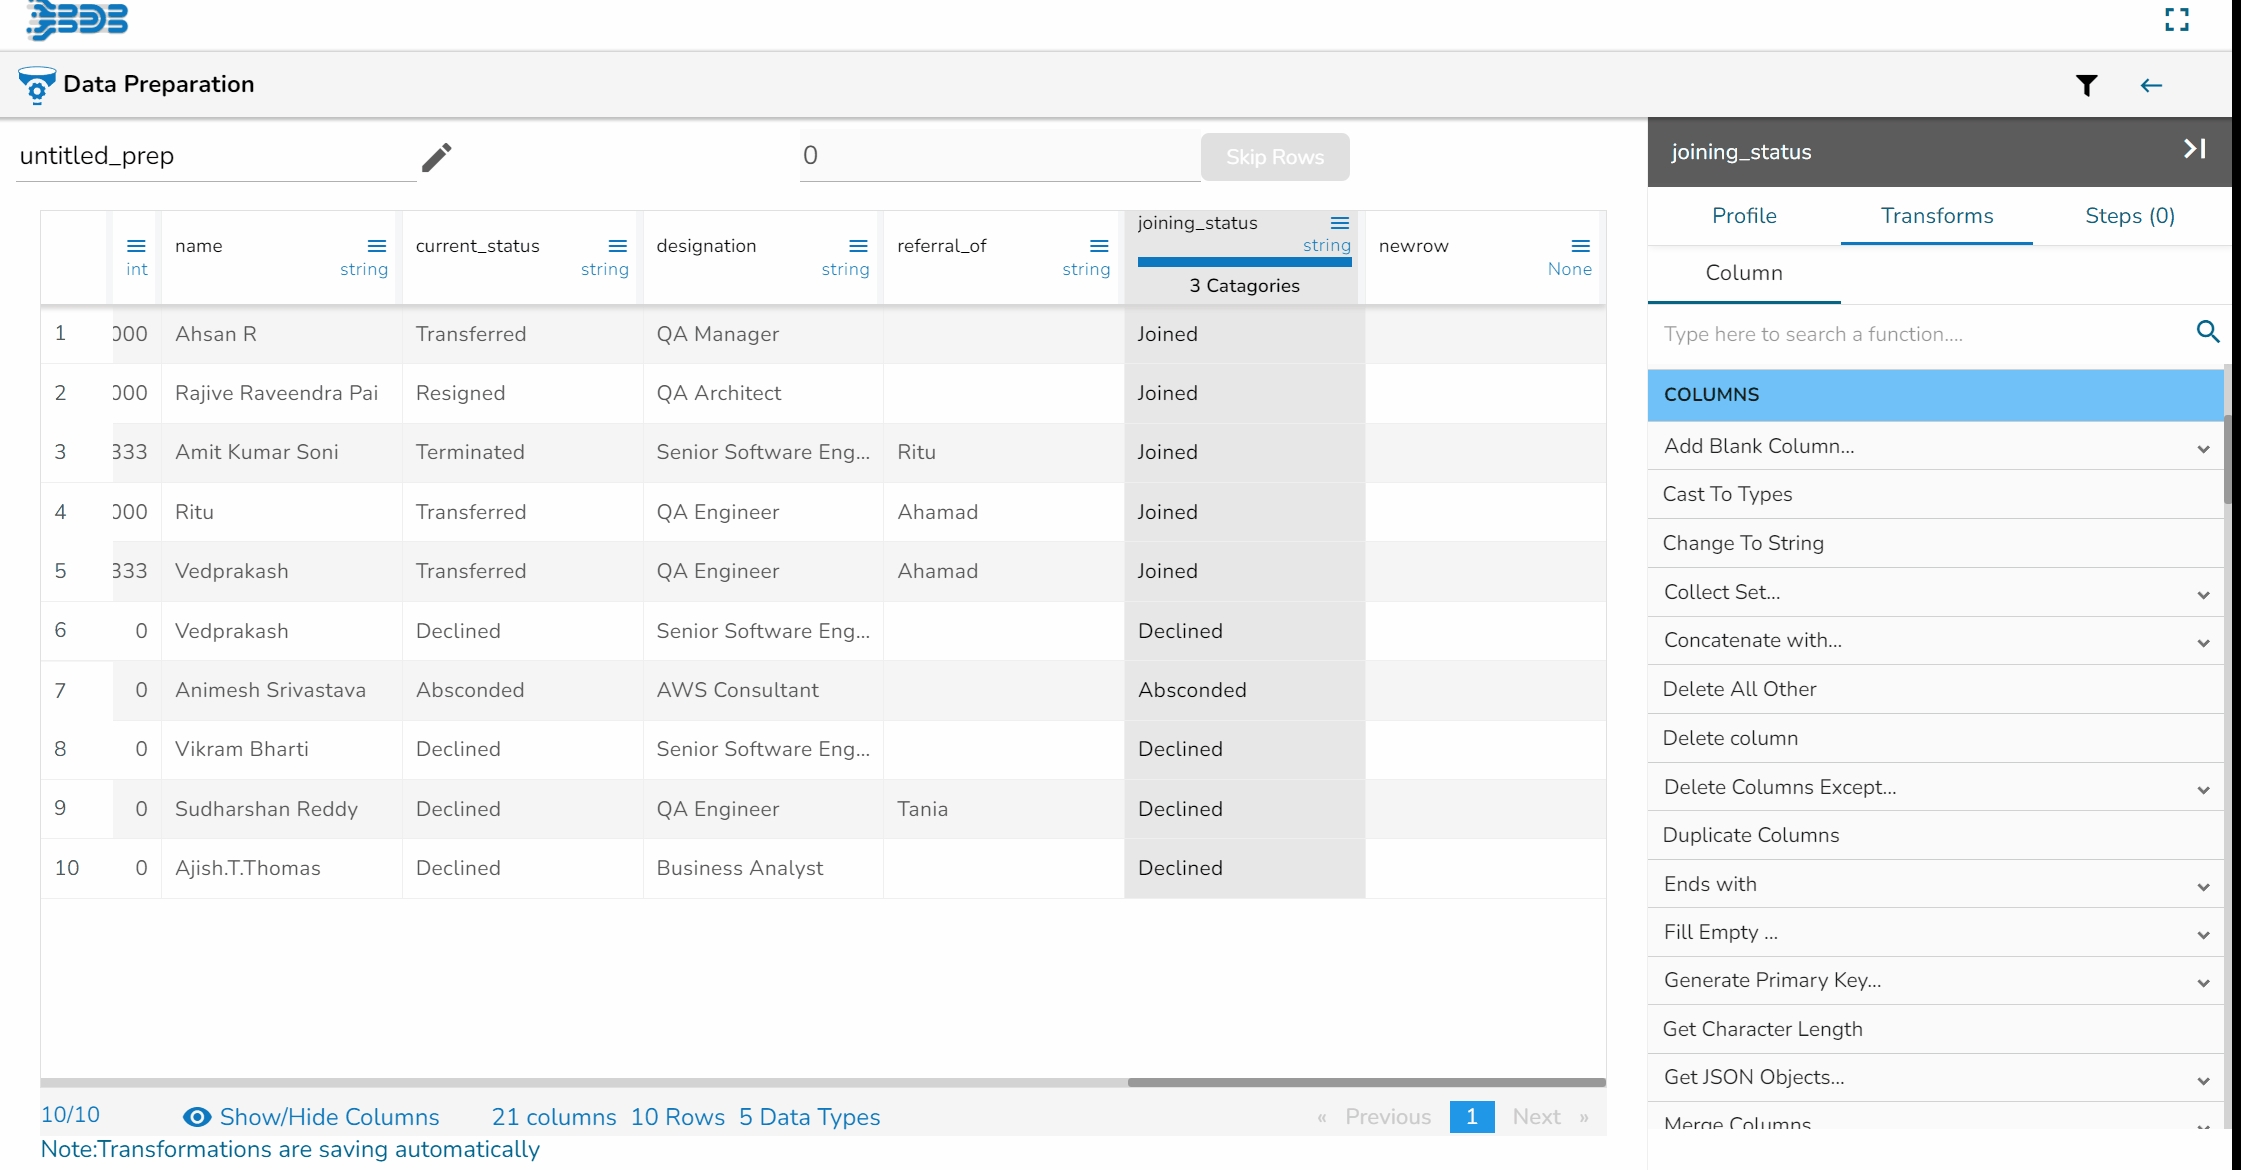2241x1170 pixels.
Task: Click the filter funnel icon
Action: pos(2086,86)
